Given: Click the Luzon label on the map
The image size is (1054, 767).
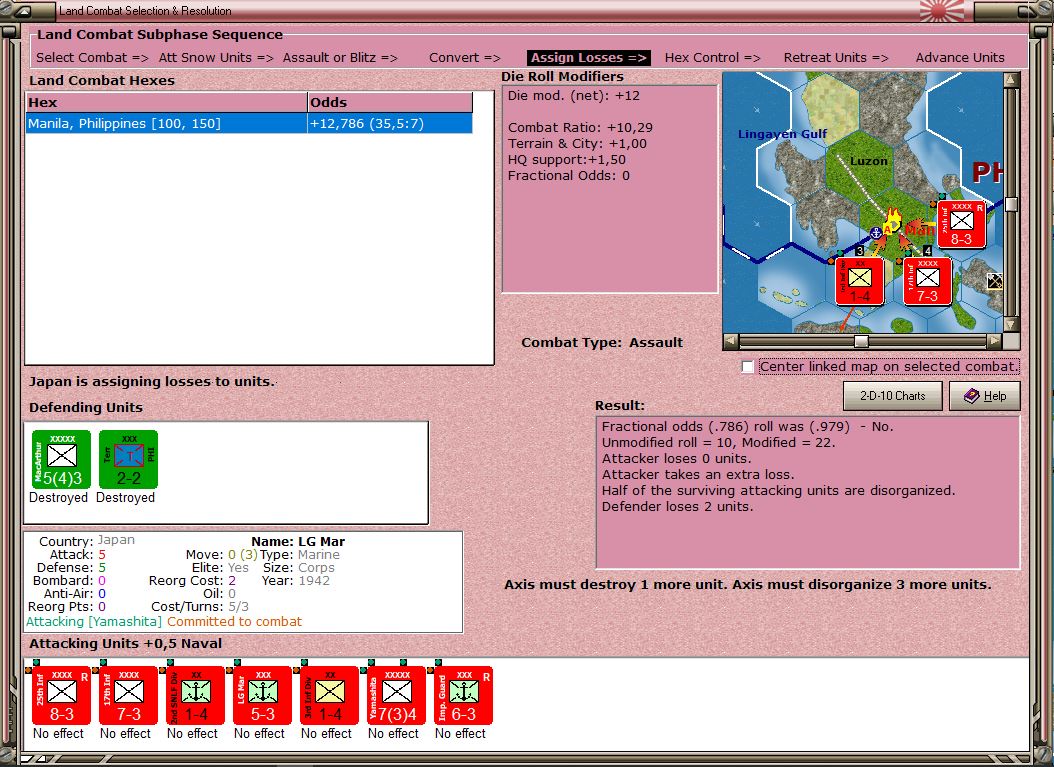Looking at the screenshot, I should [x=868, y=161].
